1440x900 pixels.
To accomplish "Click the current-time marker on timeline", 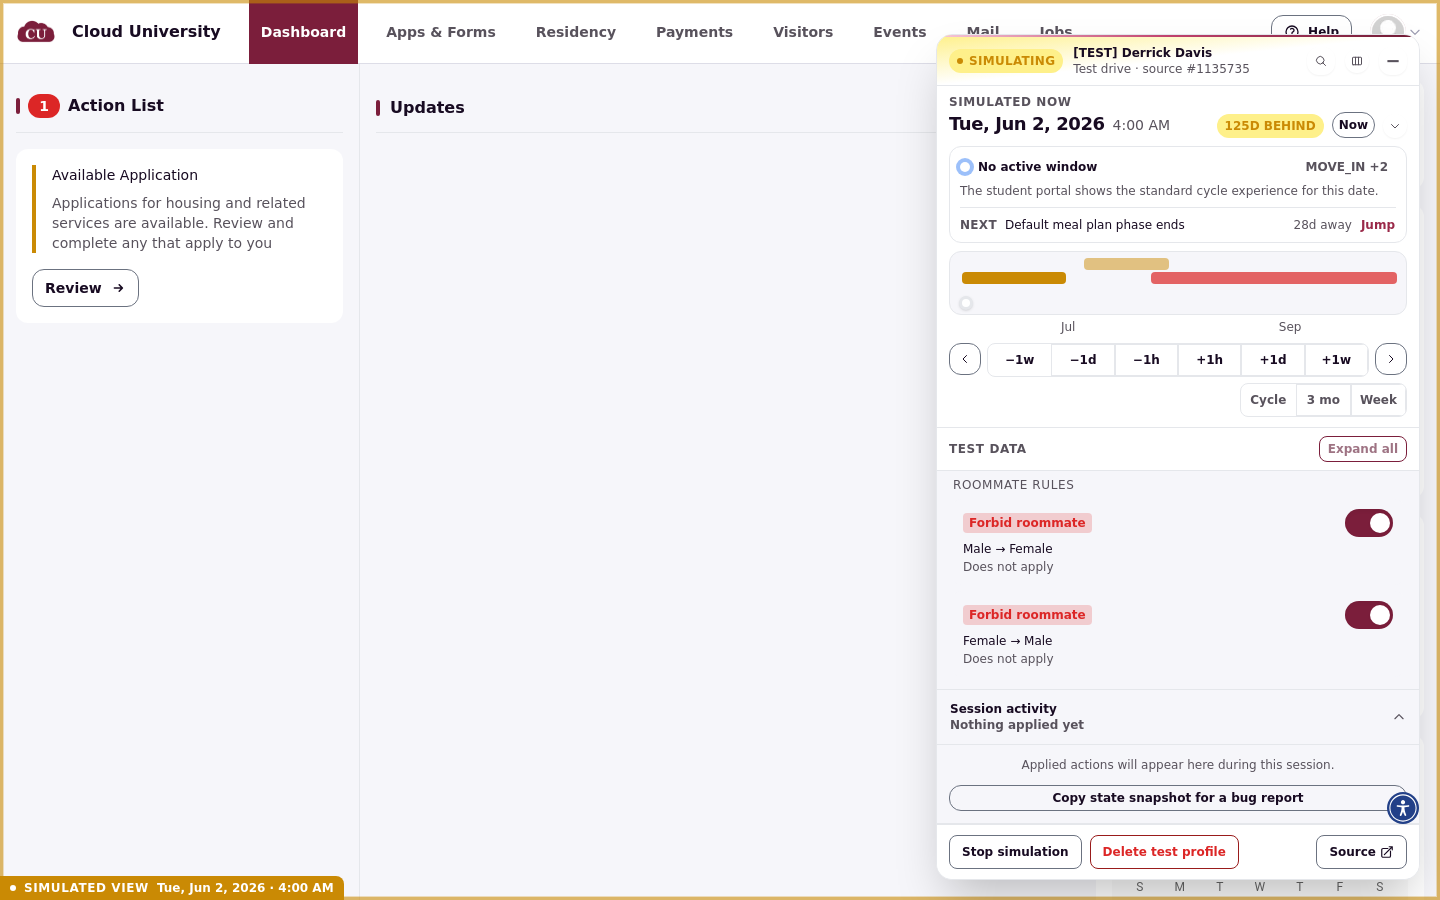I will coord(966,303).
